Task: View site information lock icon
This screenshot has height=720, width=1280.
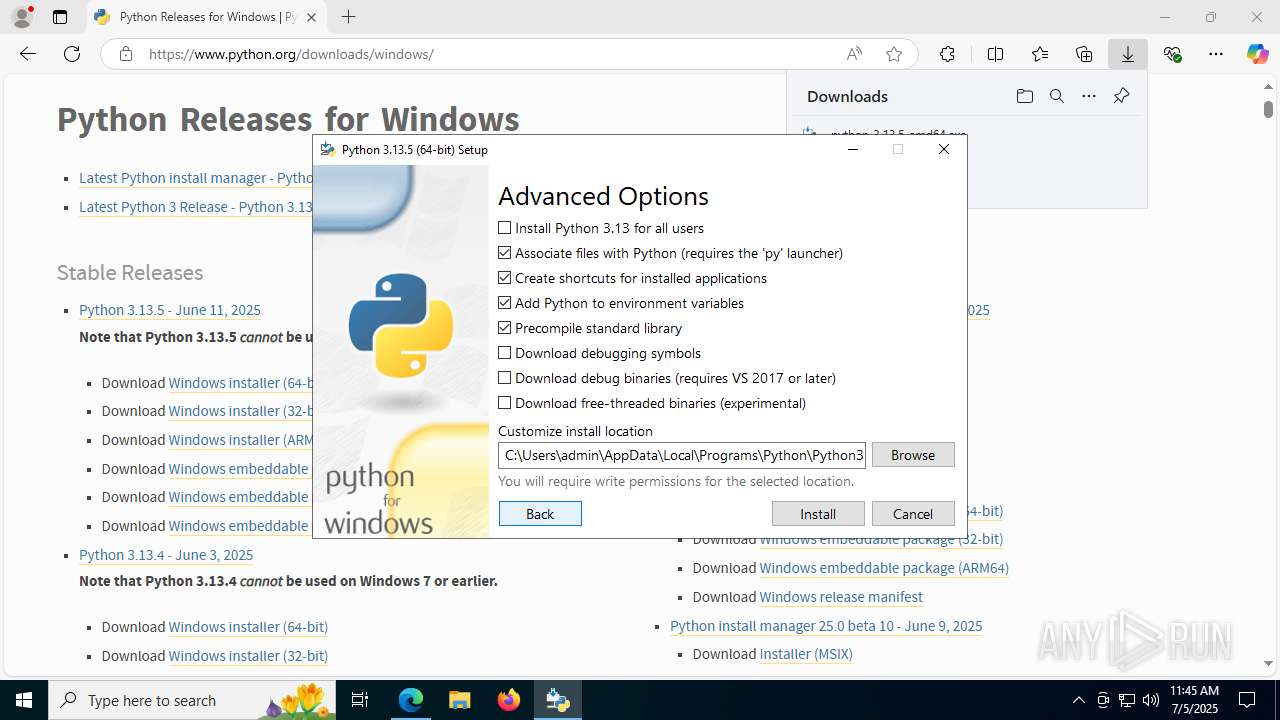Action: (126, 54)
